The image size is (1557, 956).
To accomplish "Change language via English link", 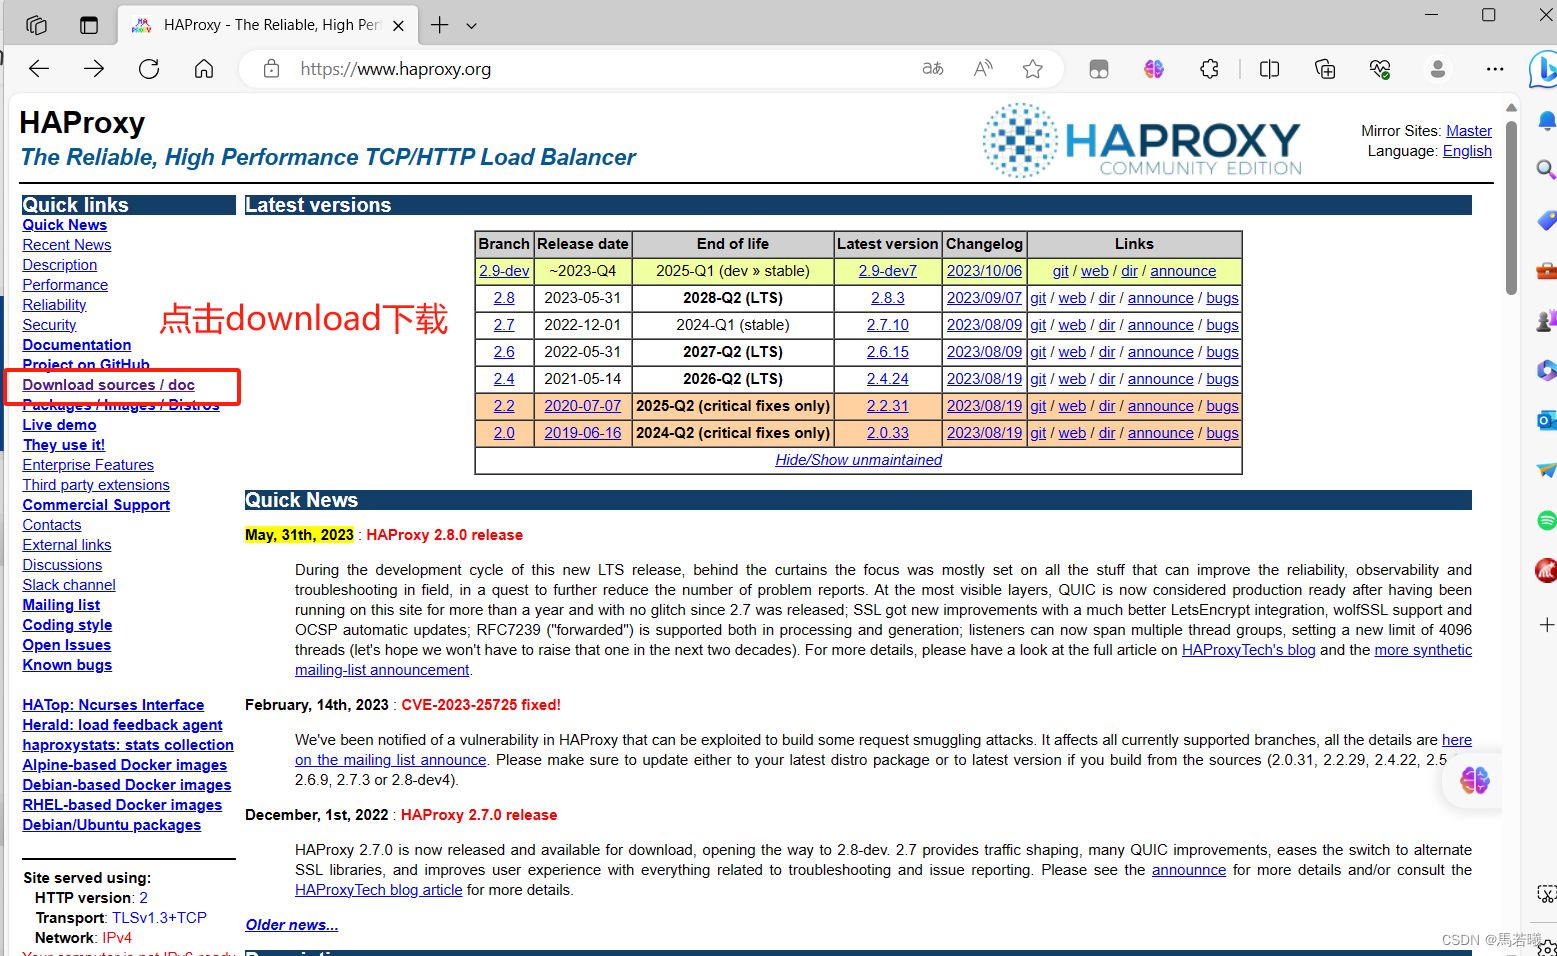I will tap(1467, 151).
